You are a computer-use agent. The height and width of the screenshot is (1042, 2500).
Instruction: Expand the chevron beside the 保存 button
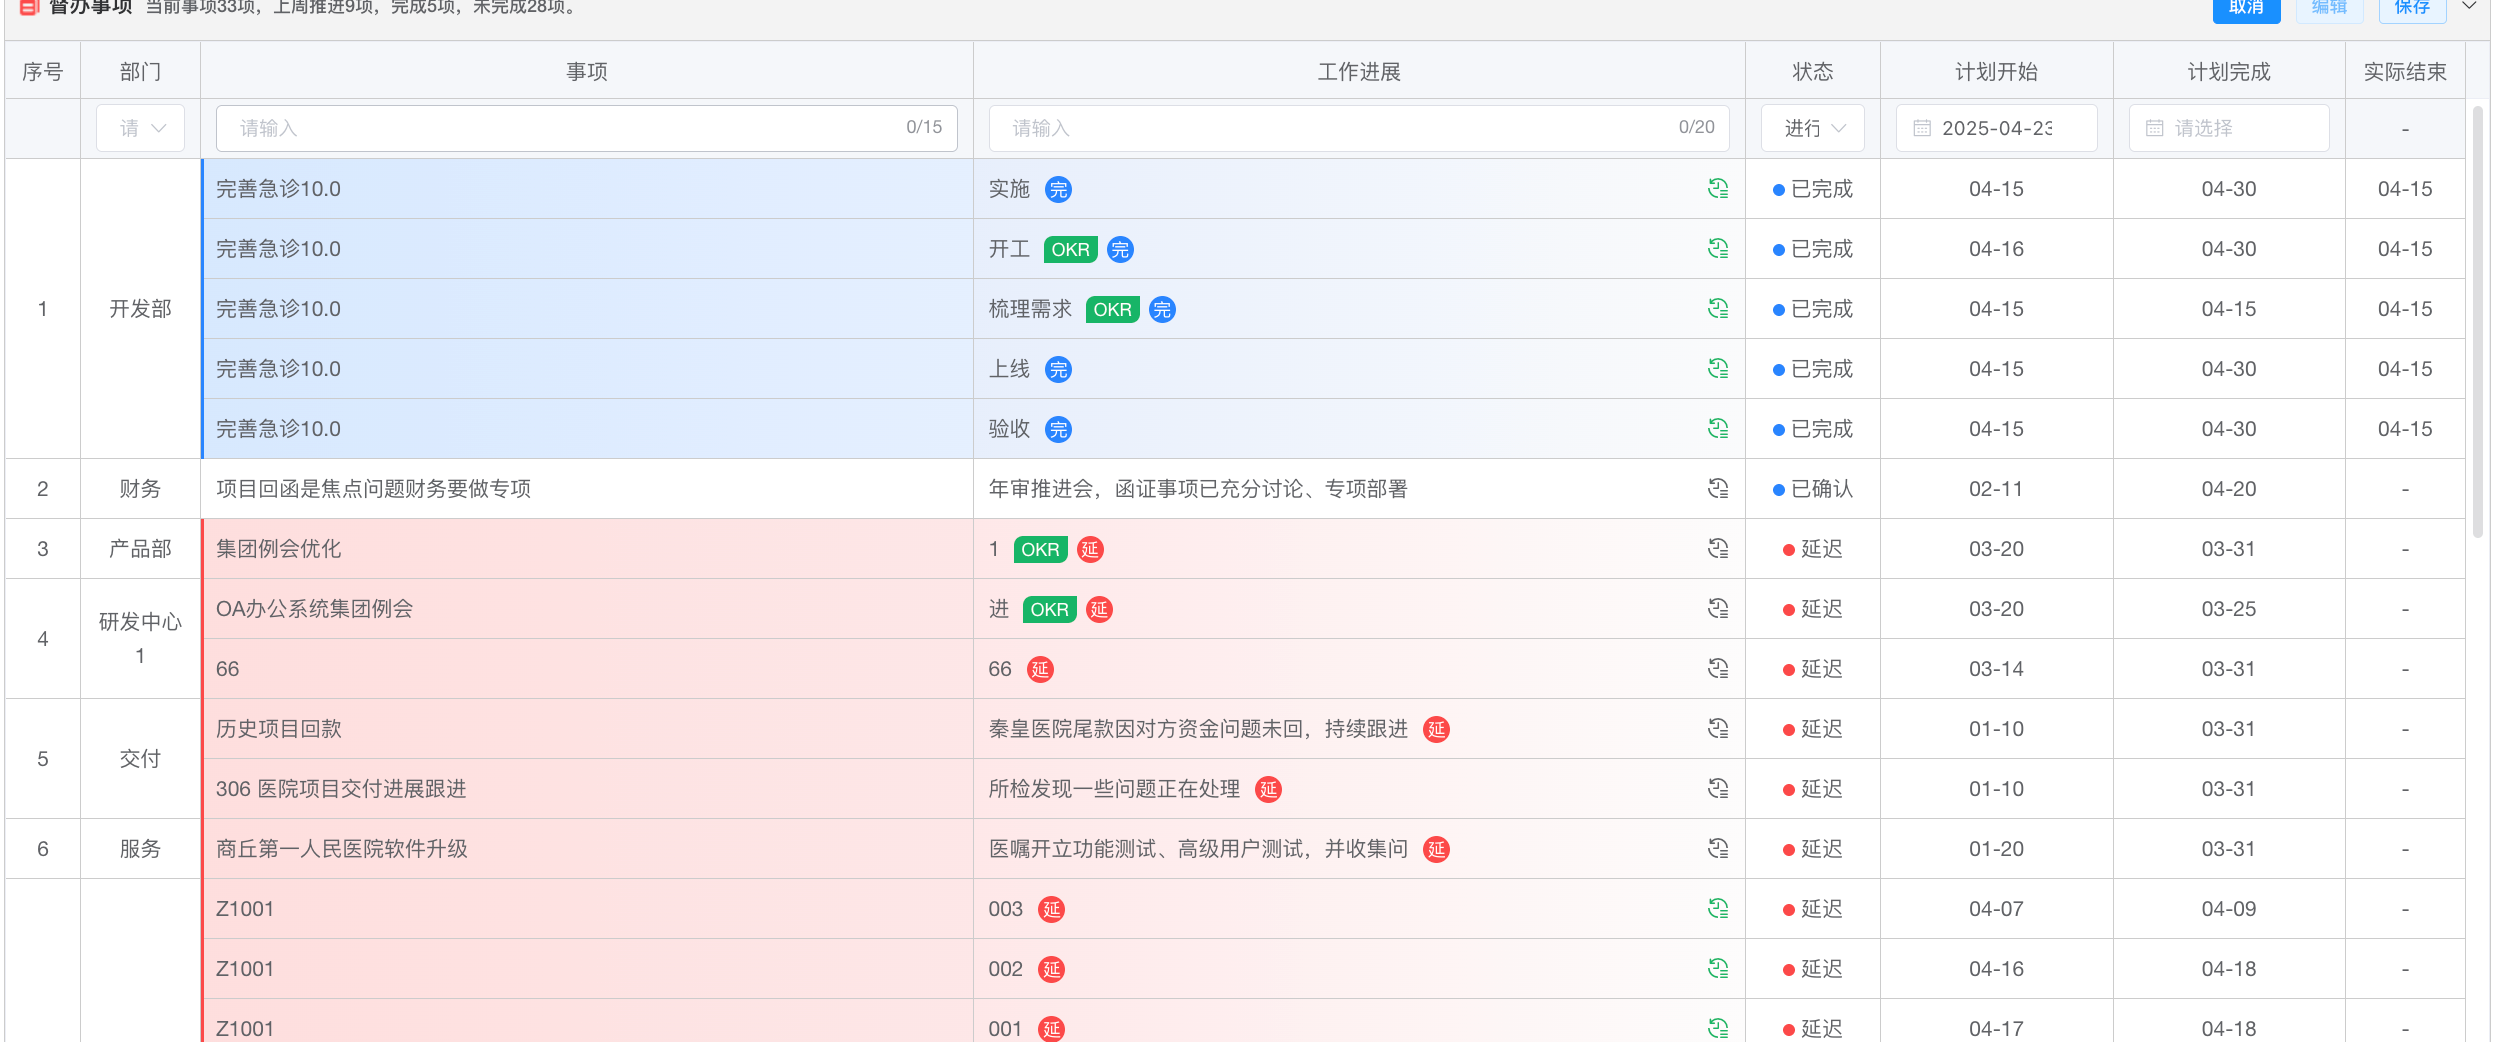[2468, 6]
